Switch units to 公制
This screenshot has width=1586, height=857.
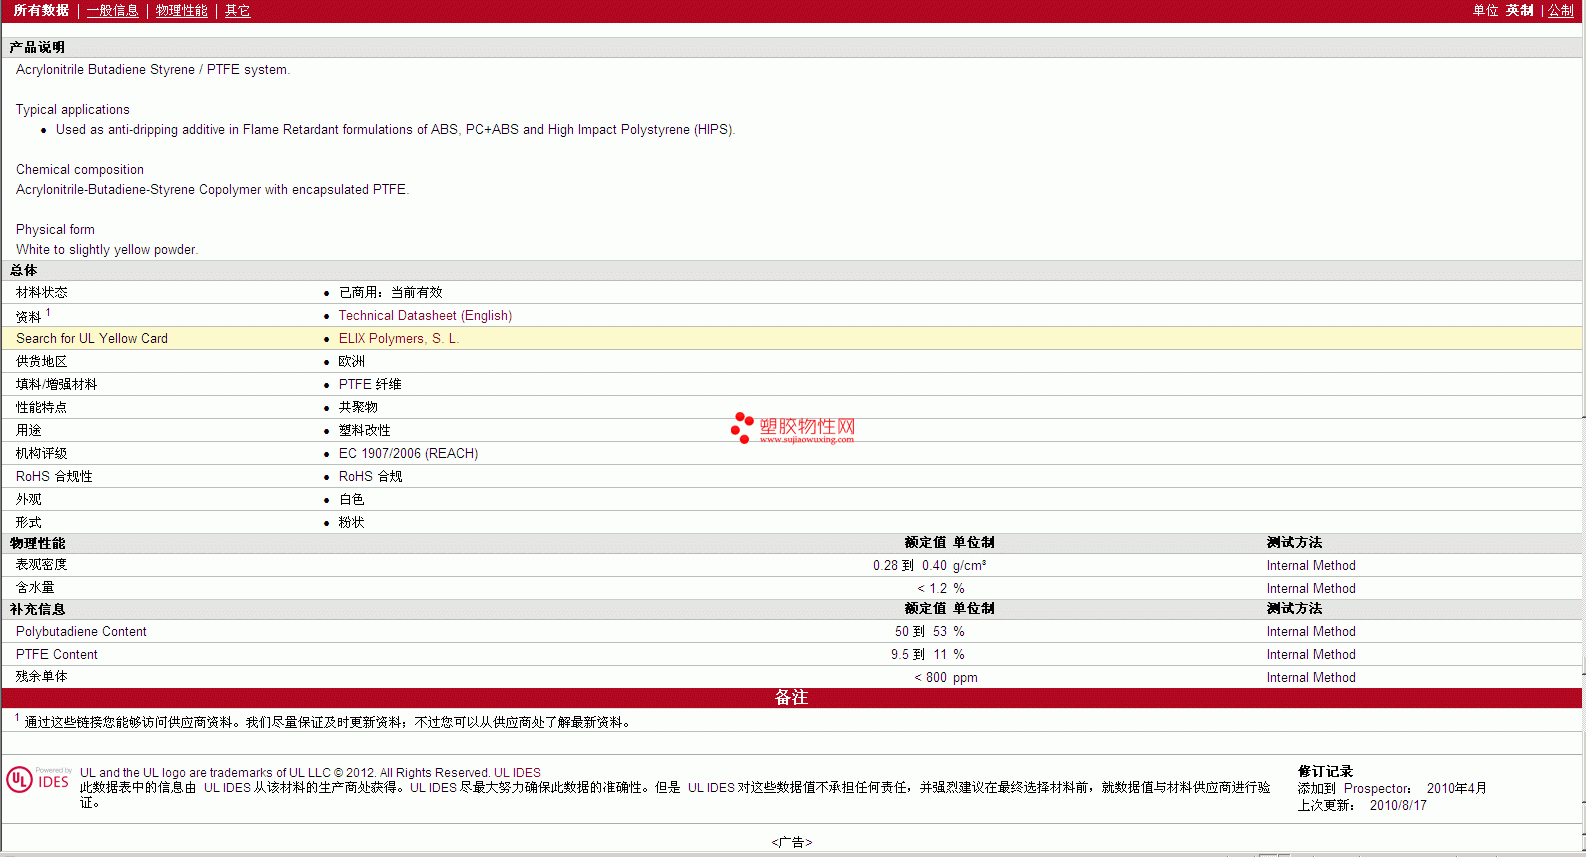[x=1561, y=10]
